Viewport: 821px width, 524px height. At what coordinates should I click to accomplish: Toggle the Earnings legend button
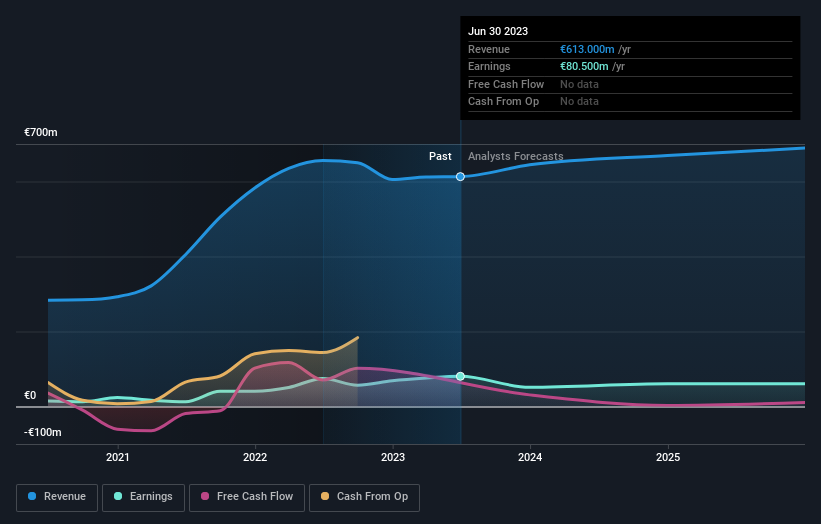143,497
